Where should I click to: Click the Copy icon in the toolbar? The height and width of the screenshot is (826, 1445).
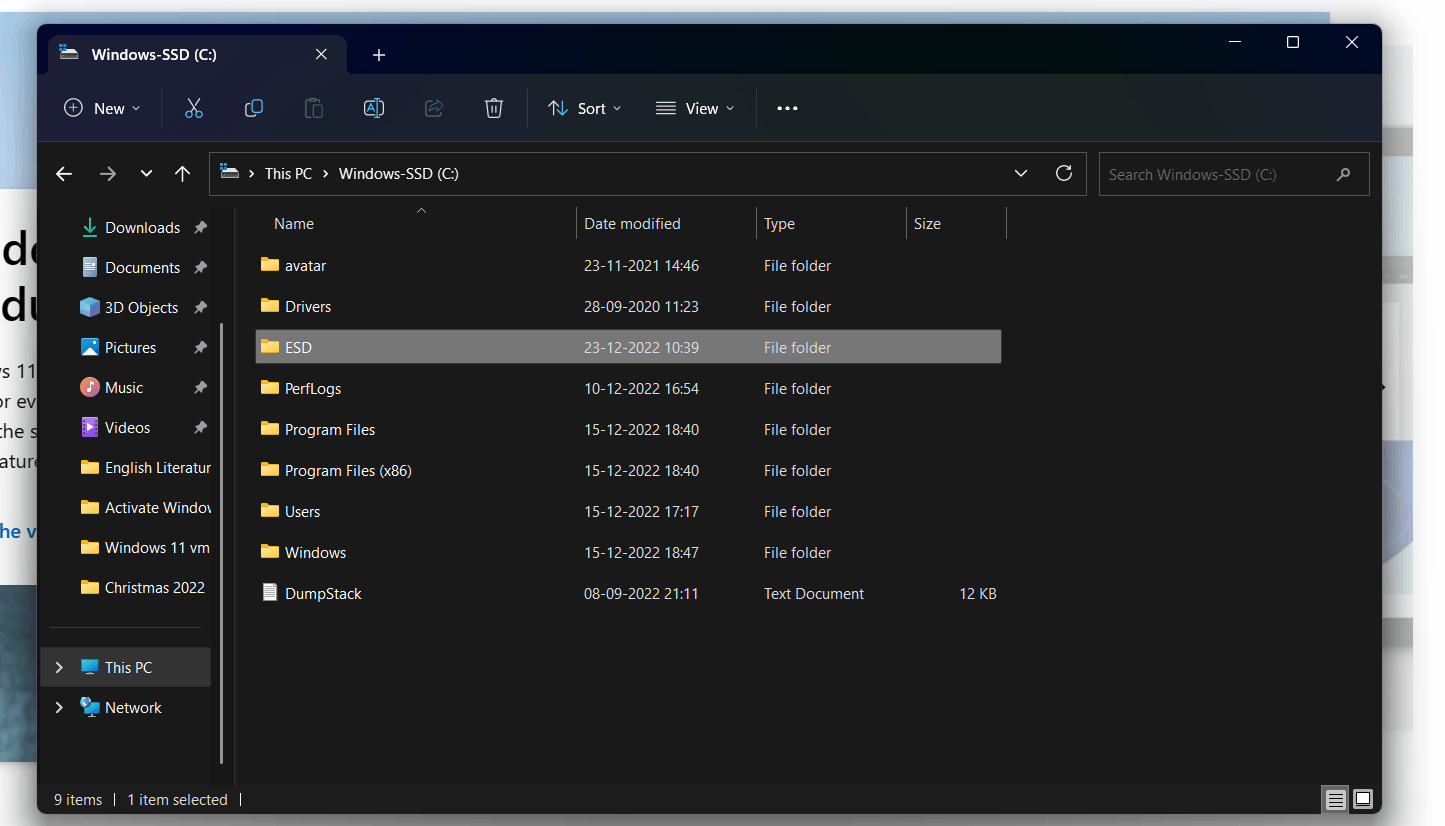[253, 108]
